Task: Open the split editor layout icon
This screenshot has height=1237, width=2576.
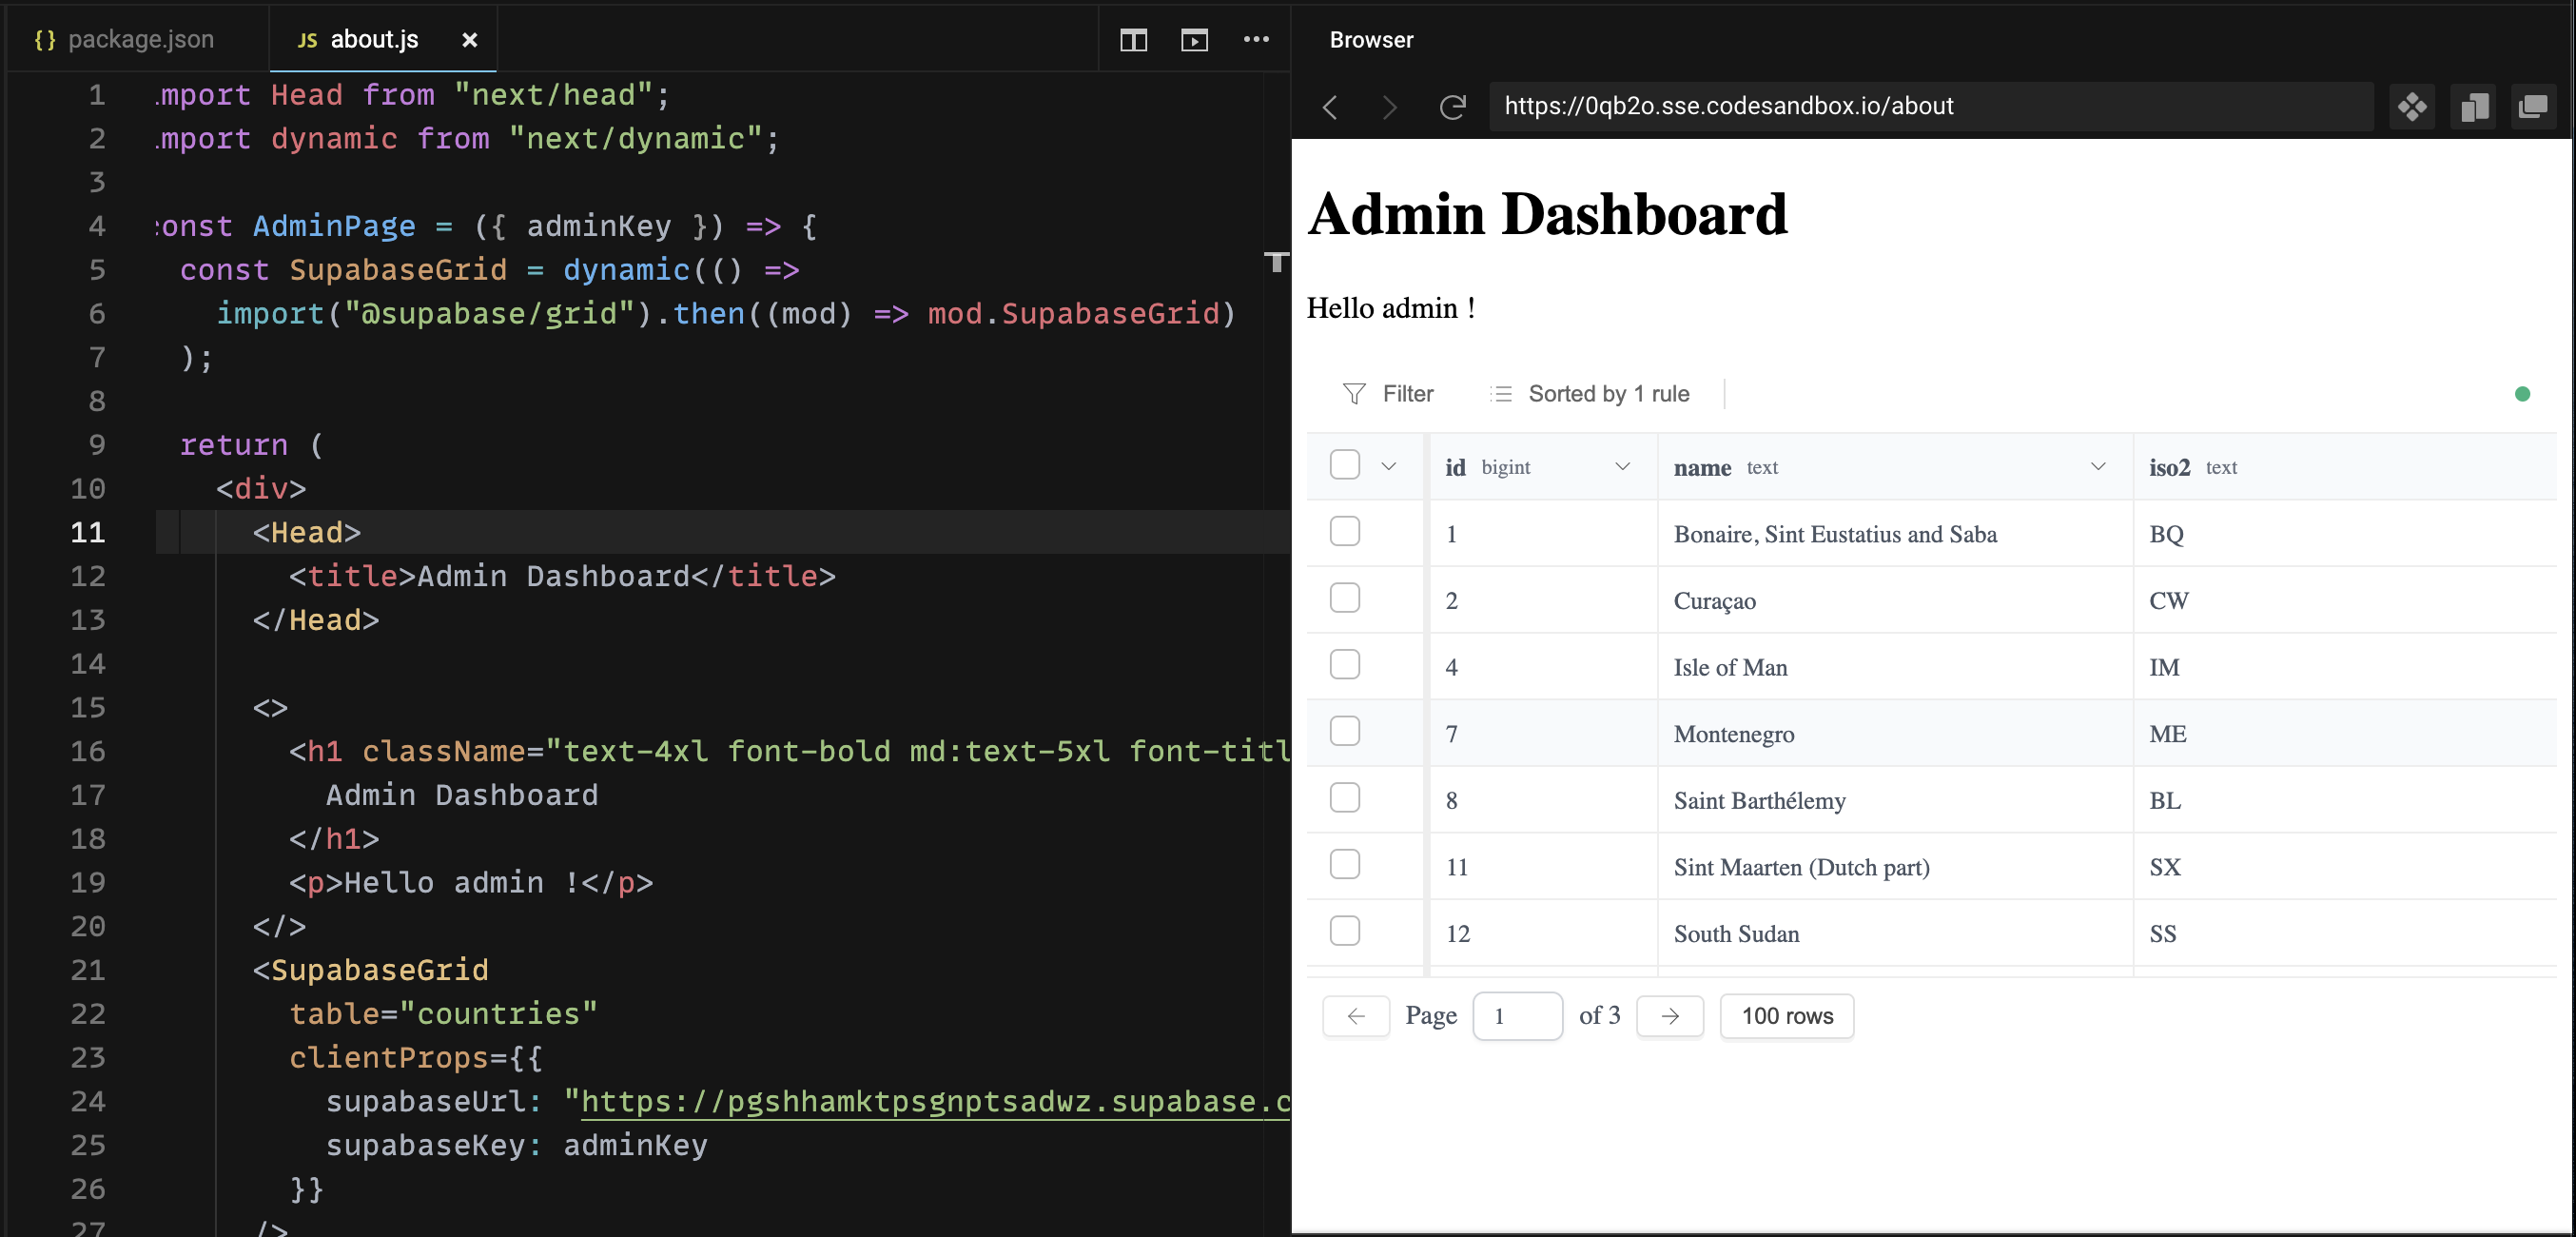Action: coord(1133,40)
